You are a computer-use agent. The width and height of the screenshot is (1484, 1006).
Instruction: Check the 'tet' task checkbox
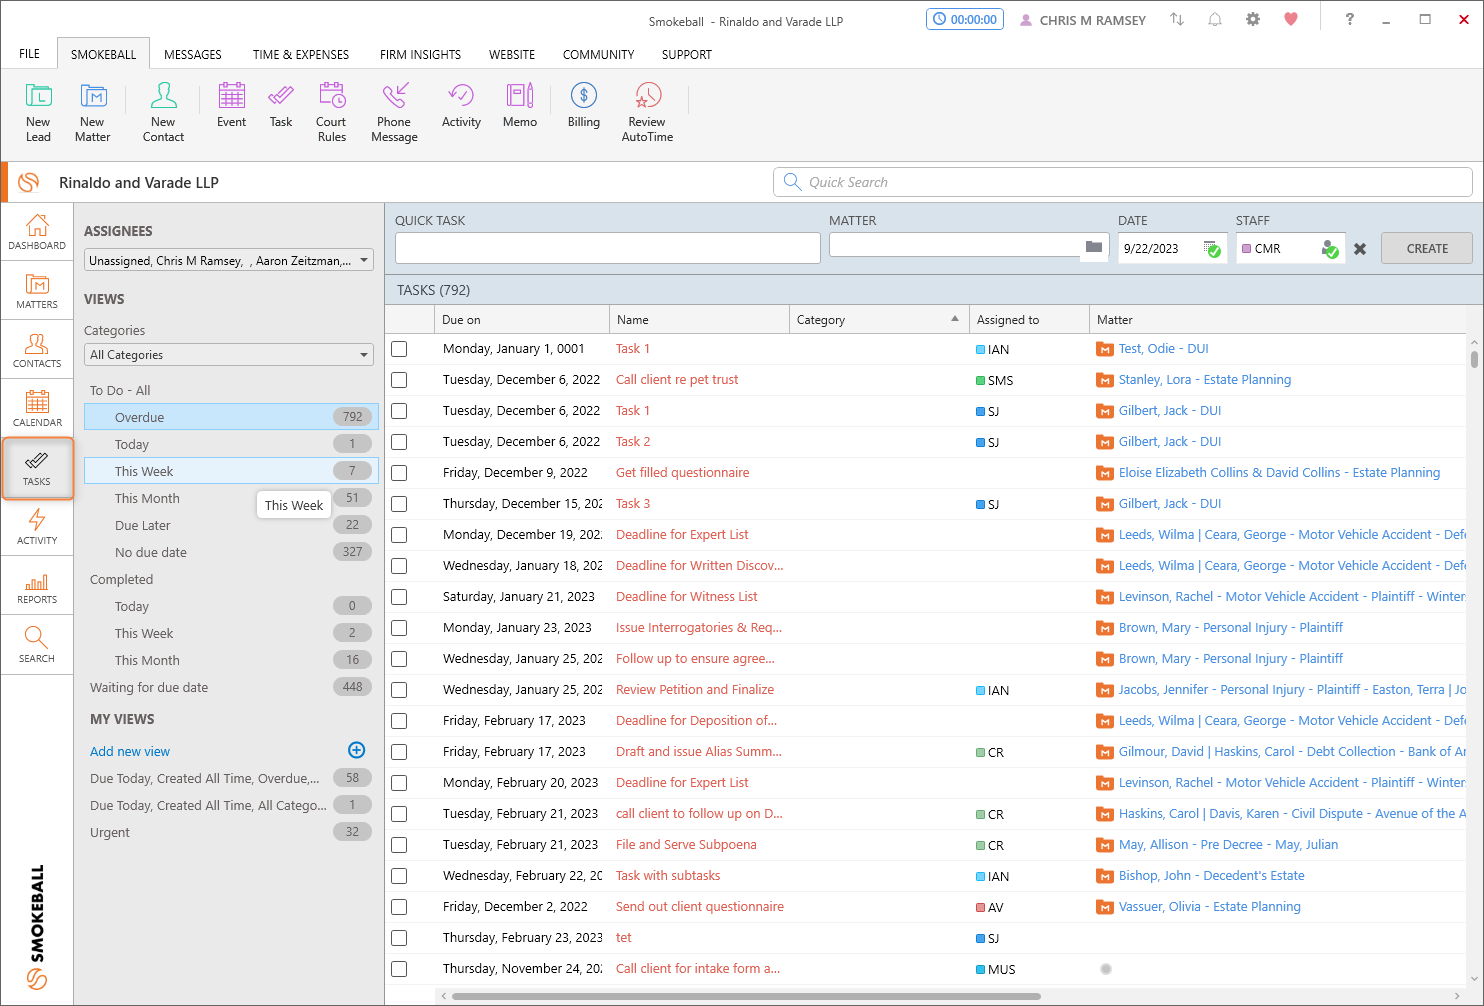click(x=399, y=938)
